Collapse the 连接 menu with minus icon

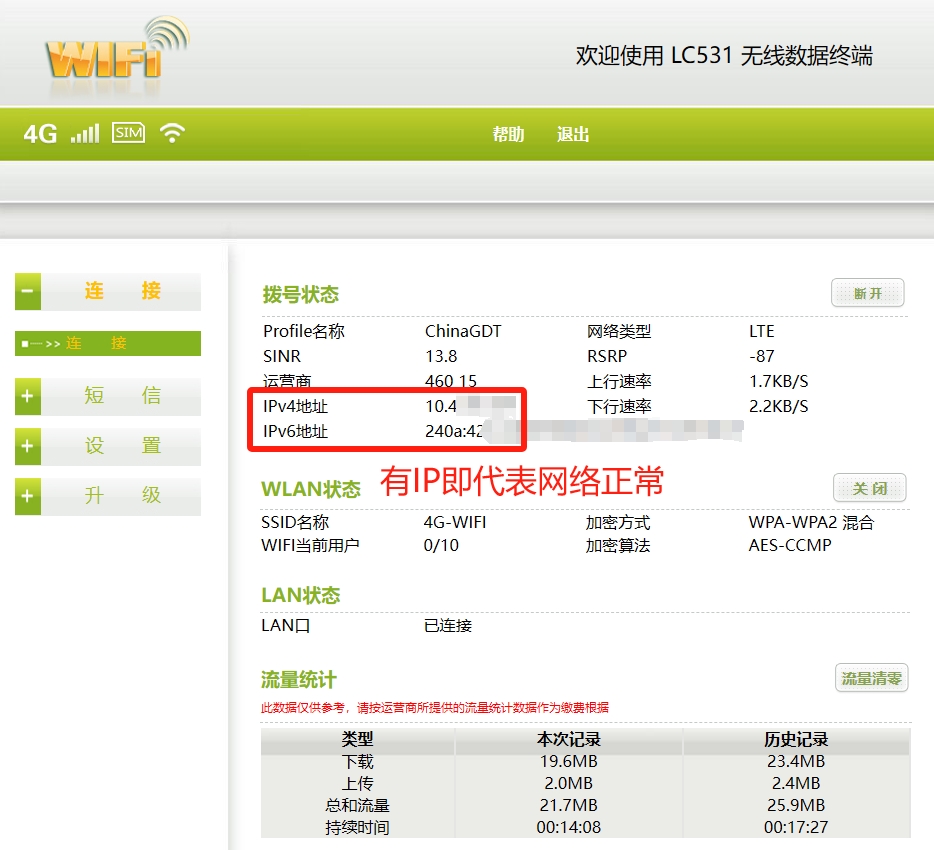[x=27, y=291]
